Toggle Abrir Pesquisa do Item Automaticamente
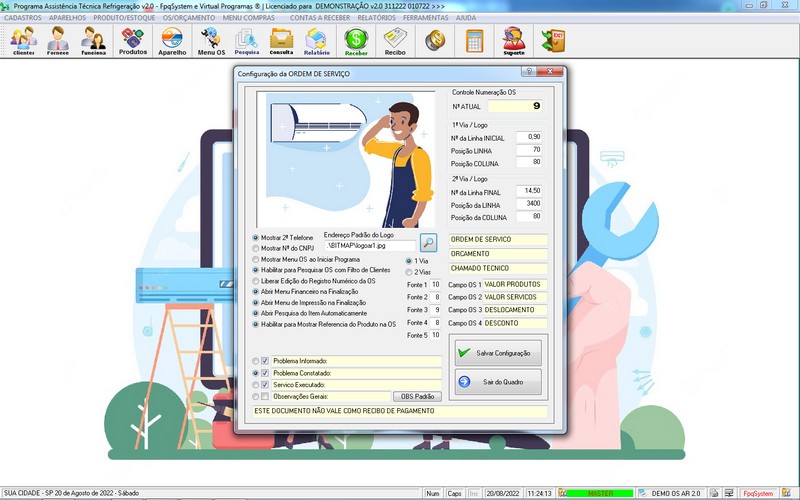The image size is (800, 500). 256,313
